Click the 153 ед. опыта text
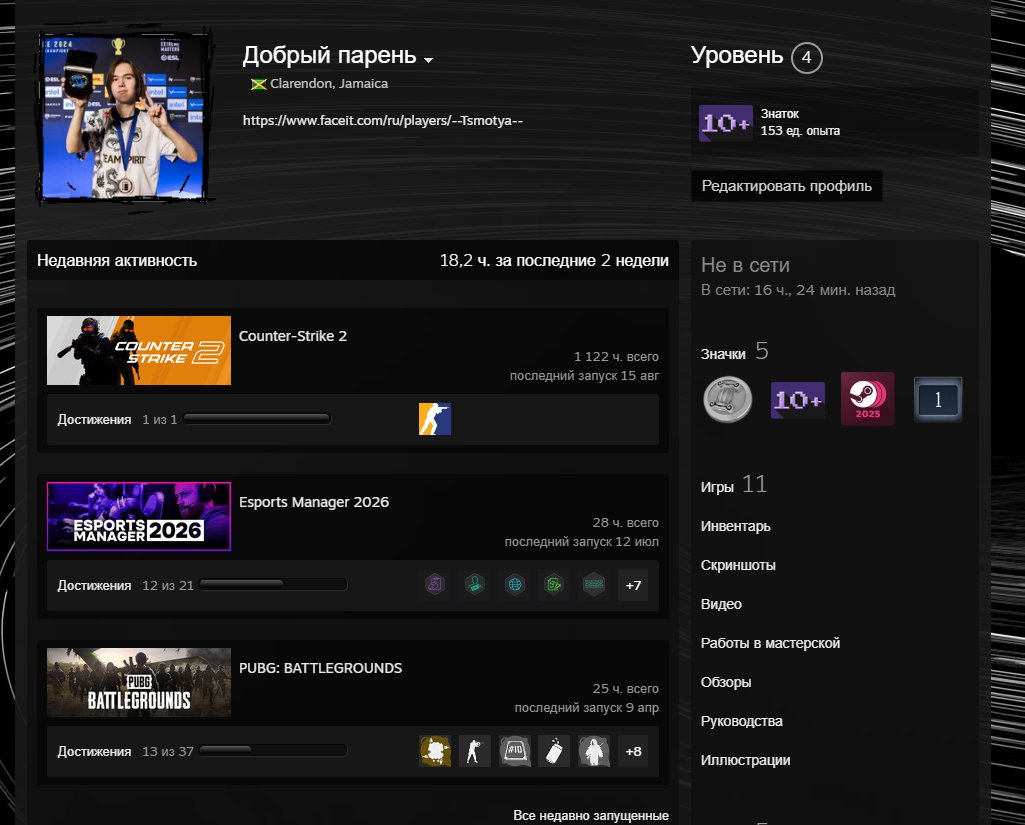 tap(800, 131)
